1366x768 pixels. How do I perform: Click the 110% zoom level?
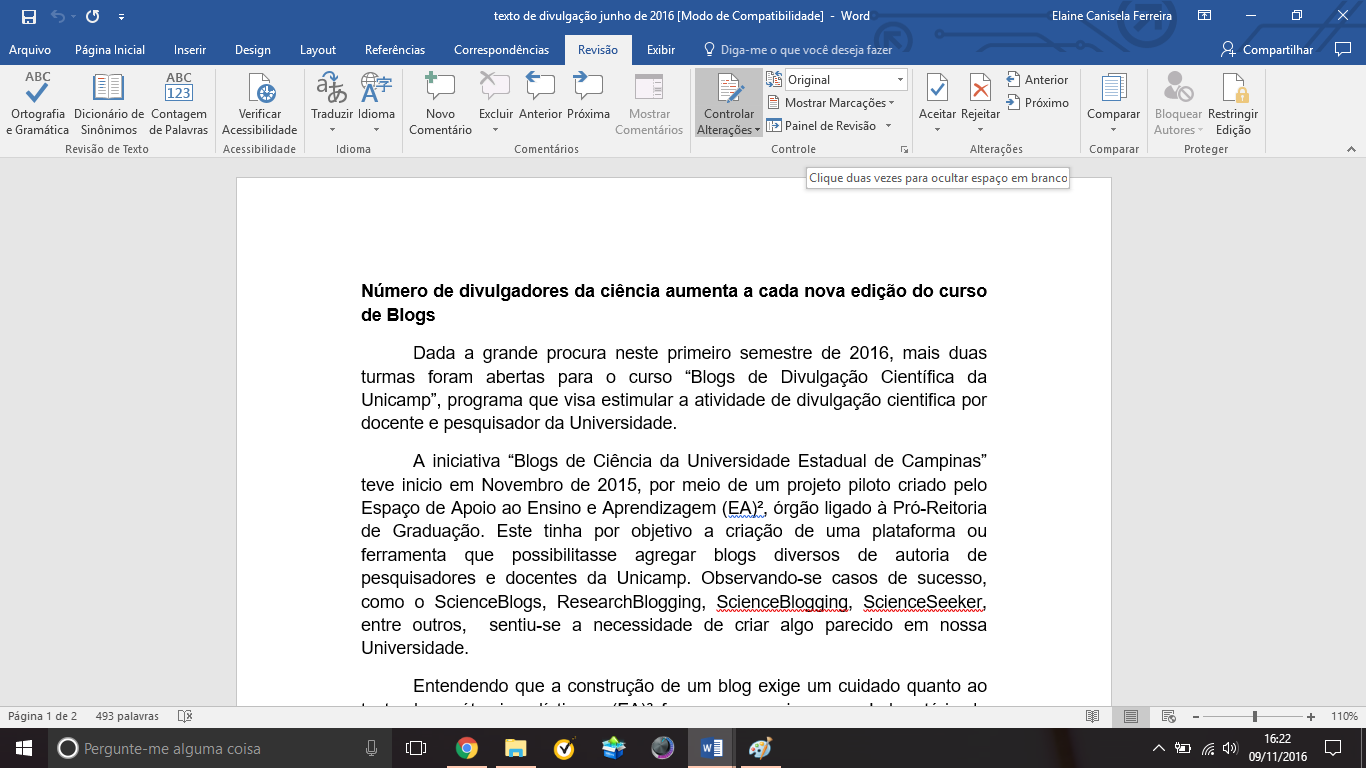[1343, 716]
